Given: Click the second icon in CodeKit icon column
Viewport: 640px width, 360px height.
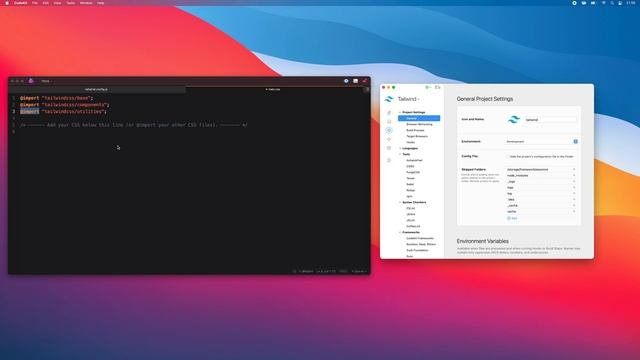Looking at the screenshot, I should pyautogui.click(x=389, y=121).
